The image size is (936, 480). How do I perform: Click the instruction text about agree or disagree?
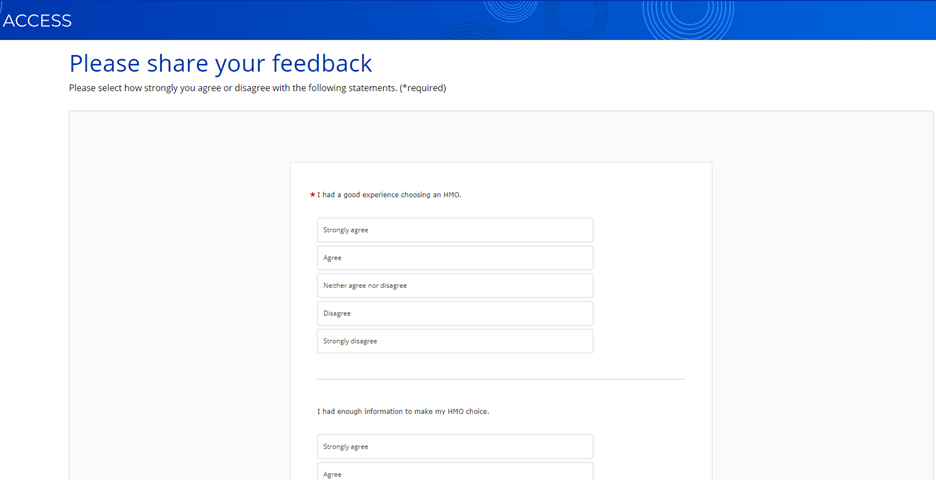coord(230,88)
